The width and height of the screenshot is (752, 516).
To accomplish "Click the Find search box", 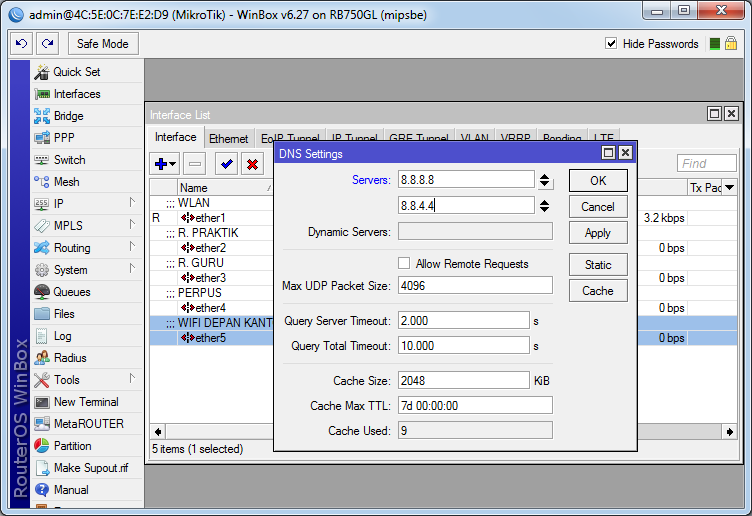I will pyautogui.click(x=706, y=164).
